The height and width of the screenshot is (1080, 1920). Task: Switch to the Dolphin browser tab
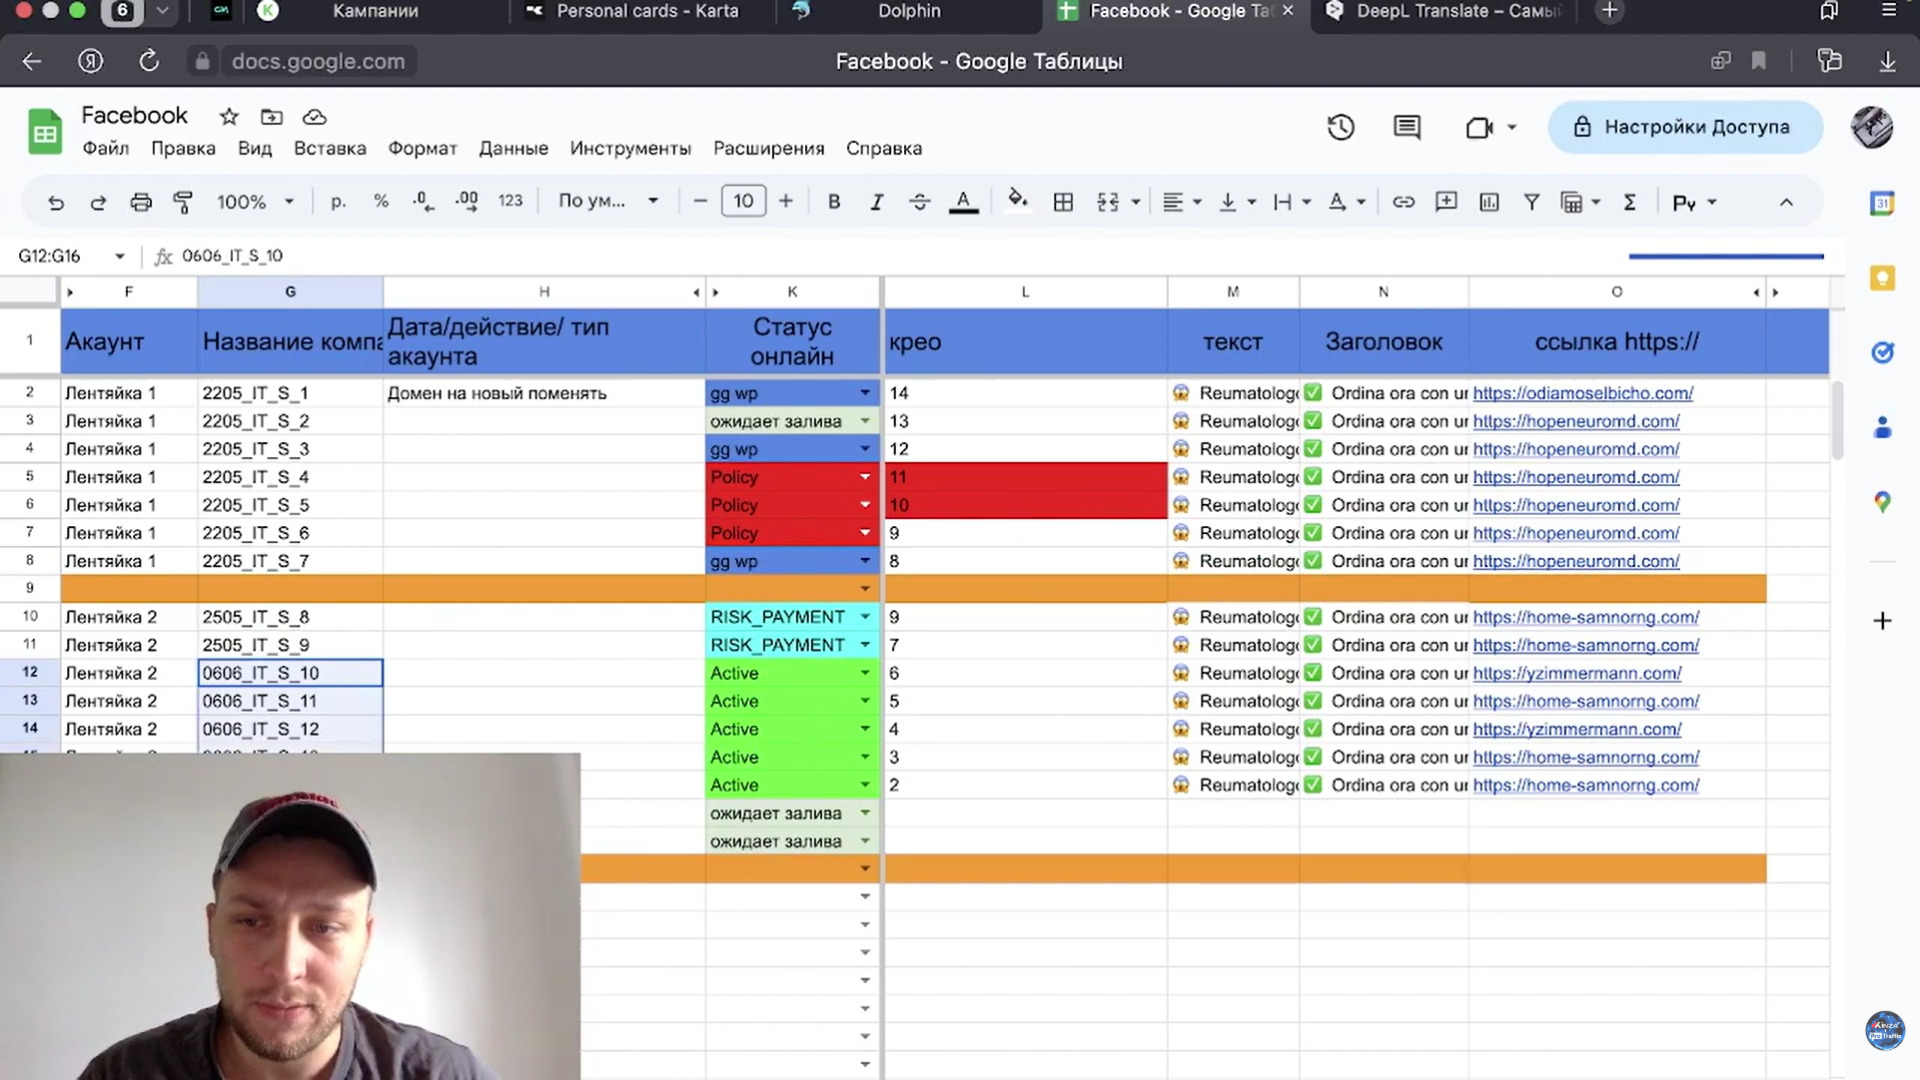909,11
